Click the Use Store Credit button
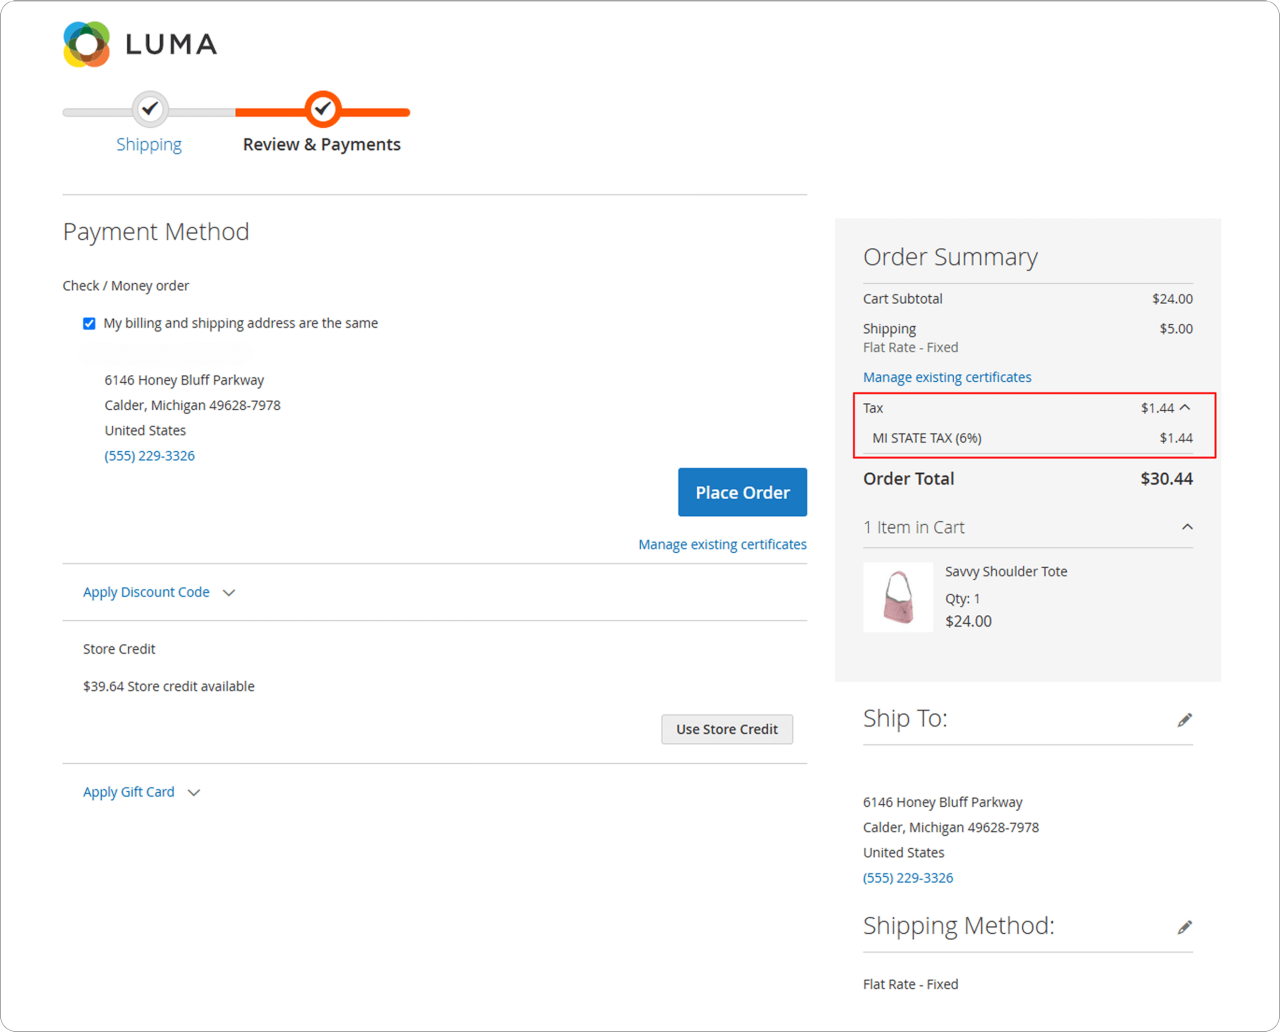The image size is (1280, 1032). point(727,729)
